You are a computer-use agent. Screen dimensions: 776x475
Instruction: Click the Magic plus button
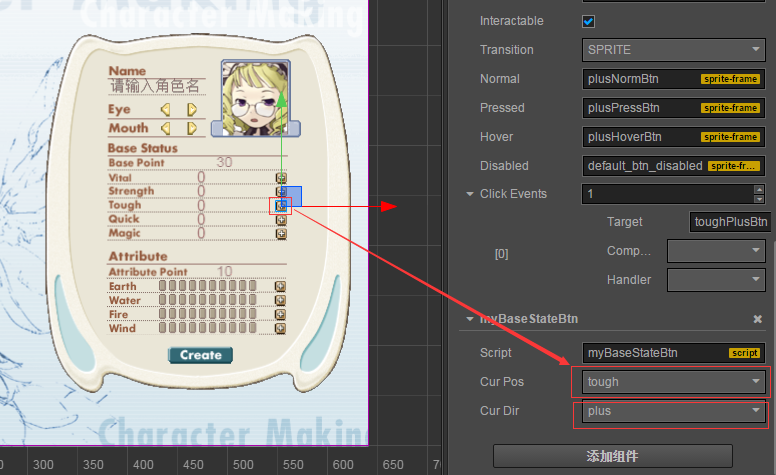pyautogui.click(x=281, y=234)
